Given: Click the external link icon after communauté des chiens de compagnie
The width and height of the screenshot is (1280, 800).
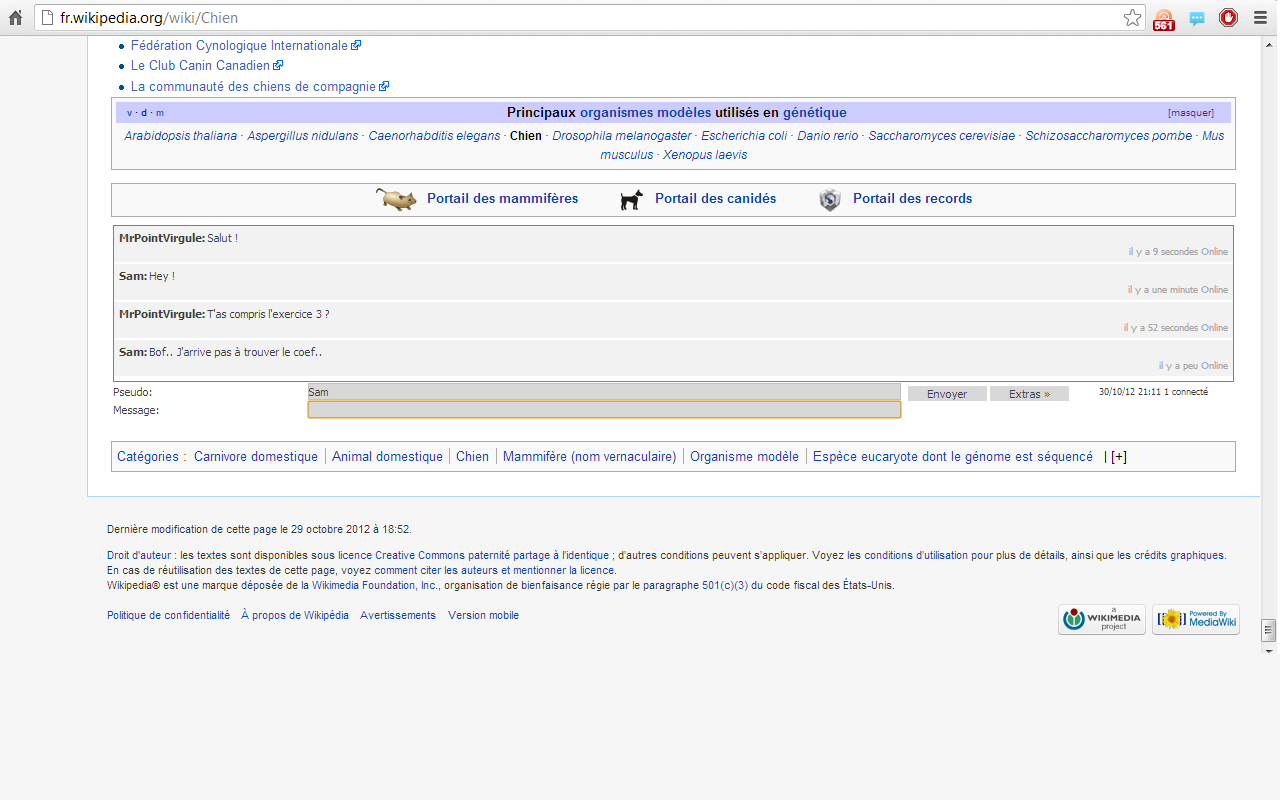Looking at the screenshot, I should pyautogui.click(x=384, y=86).
